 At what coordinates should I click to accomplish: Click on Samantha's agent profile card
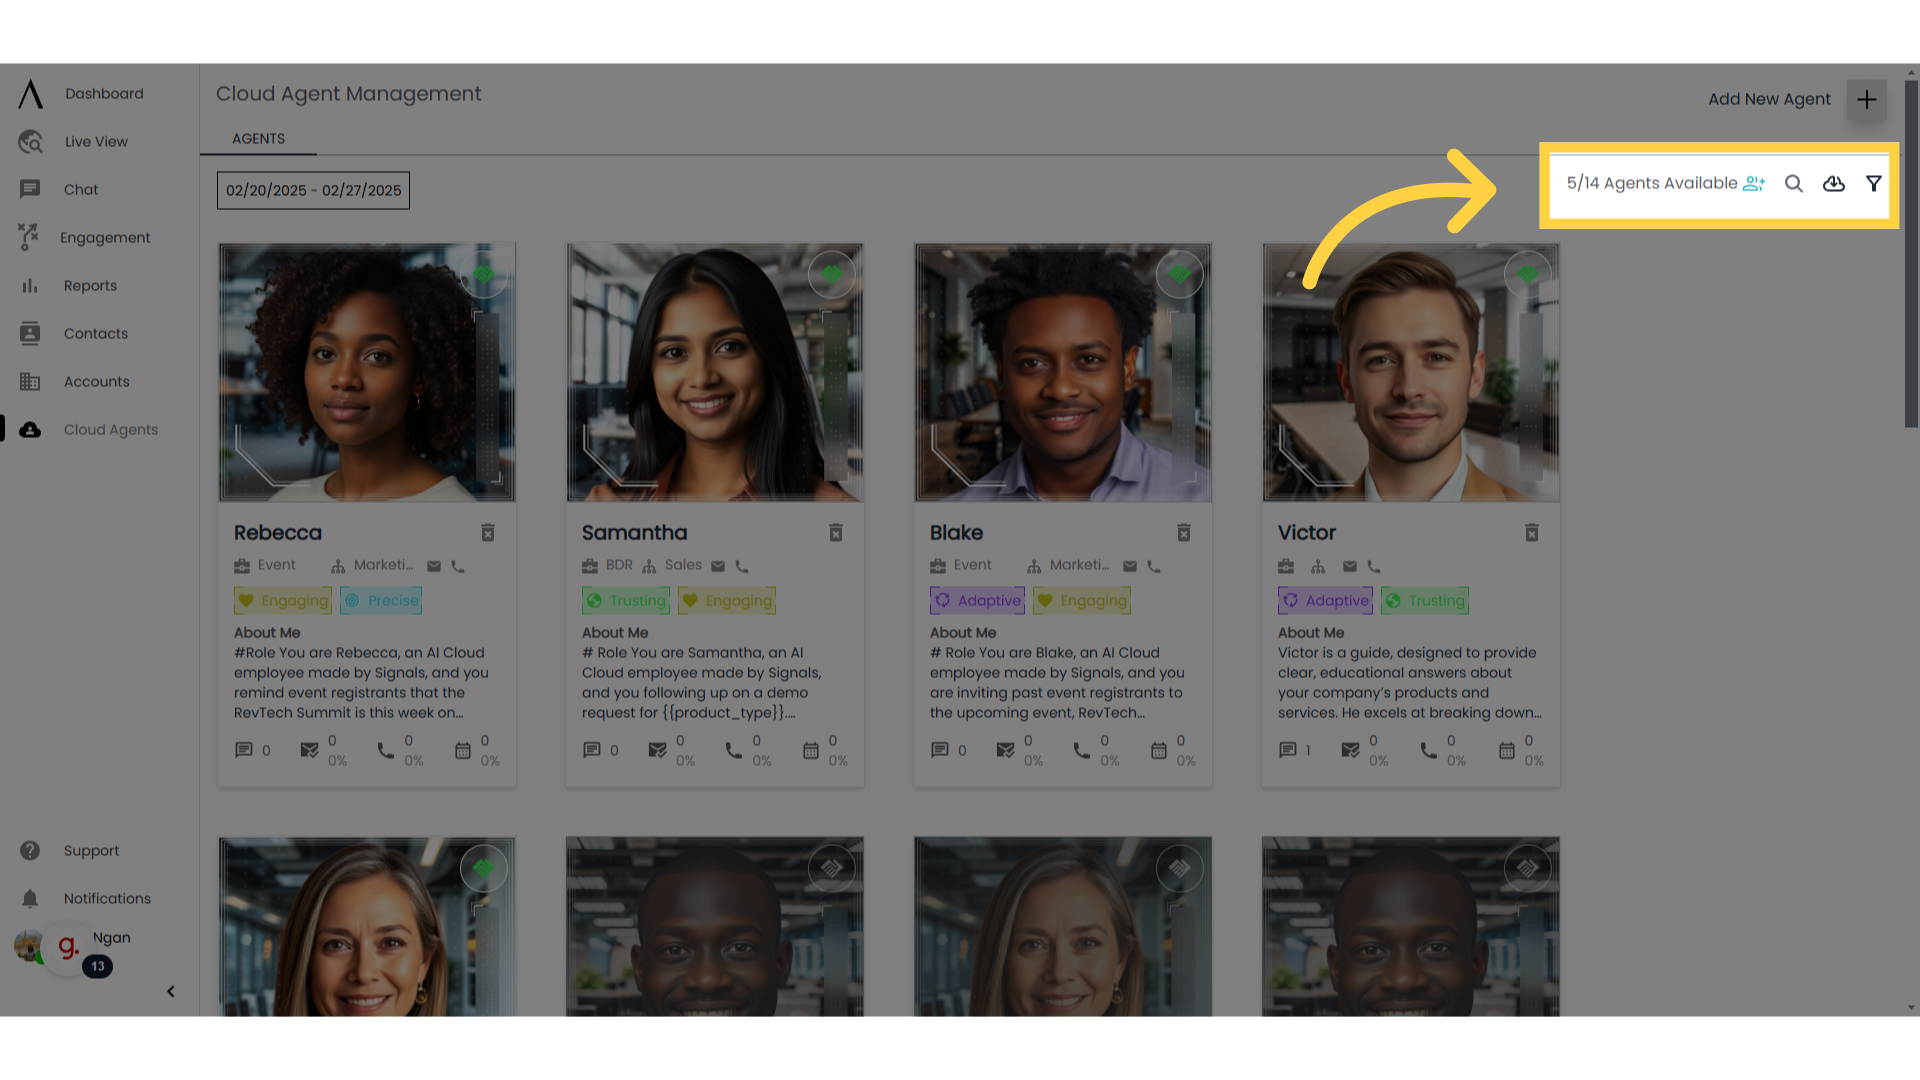click(x=715, y=512)
